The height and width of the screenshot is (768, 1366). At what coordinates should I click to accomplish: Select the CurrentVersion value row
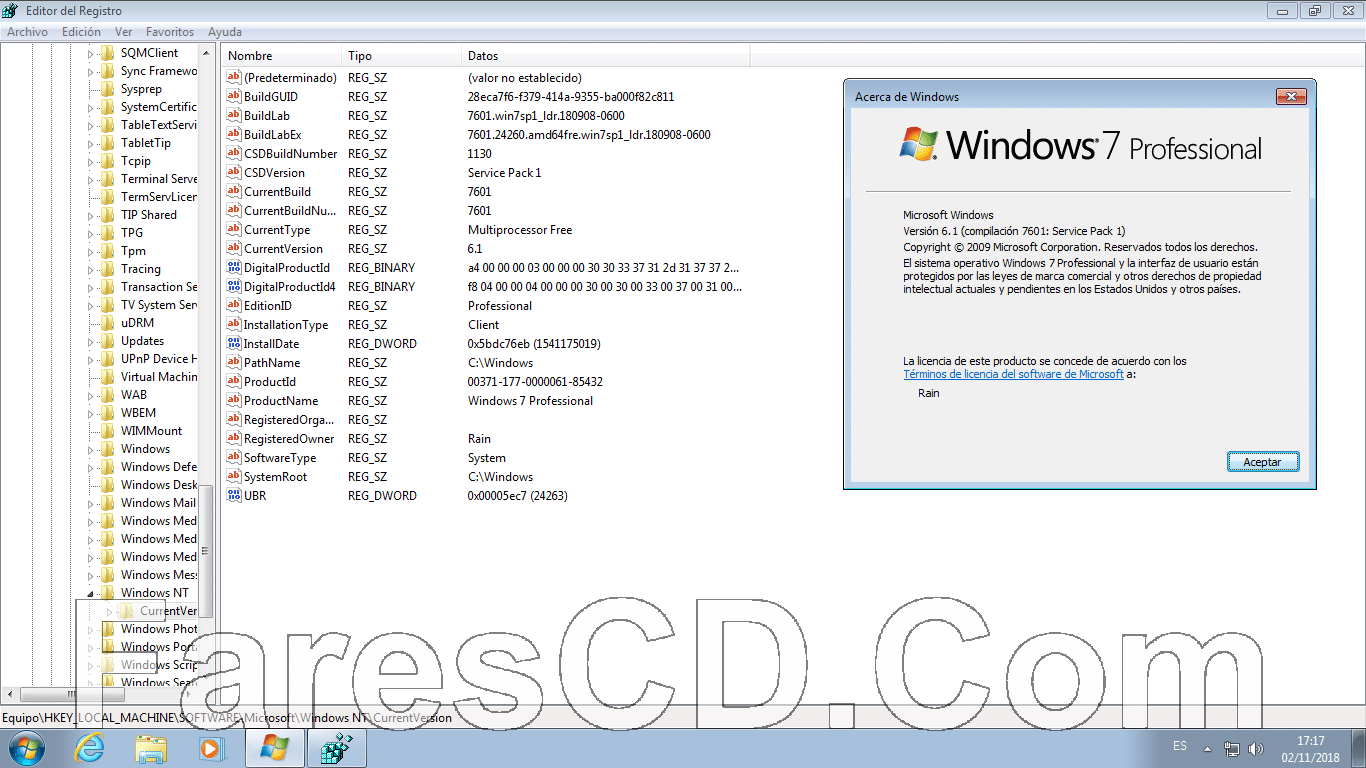[x=487, y=249]
